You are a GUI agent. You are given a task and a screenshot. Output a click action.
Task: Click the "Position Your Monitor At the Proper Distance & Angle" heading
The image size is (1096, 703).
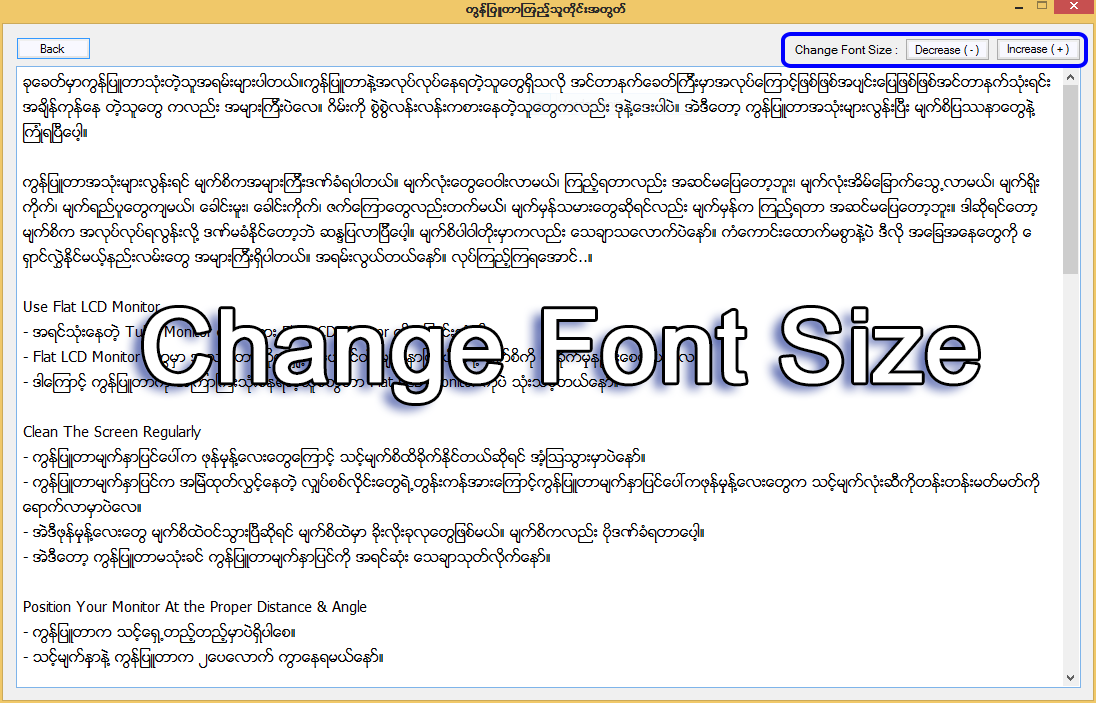(x=195, y=607)
